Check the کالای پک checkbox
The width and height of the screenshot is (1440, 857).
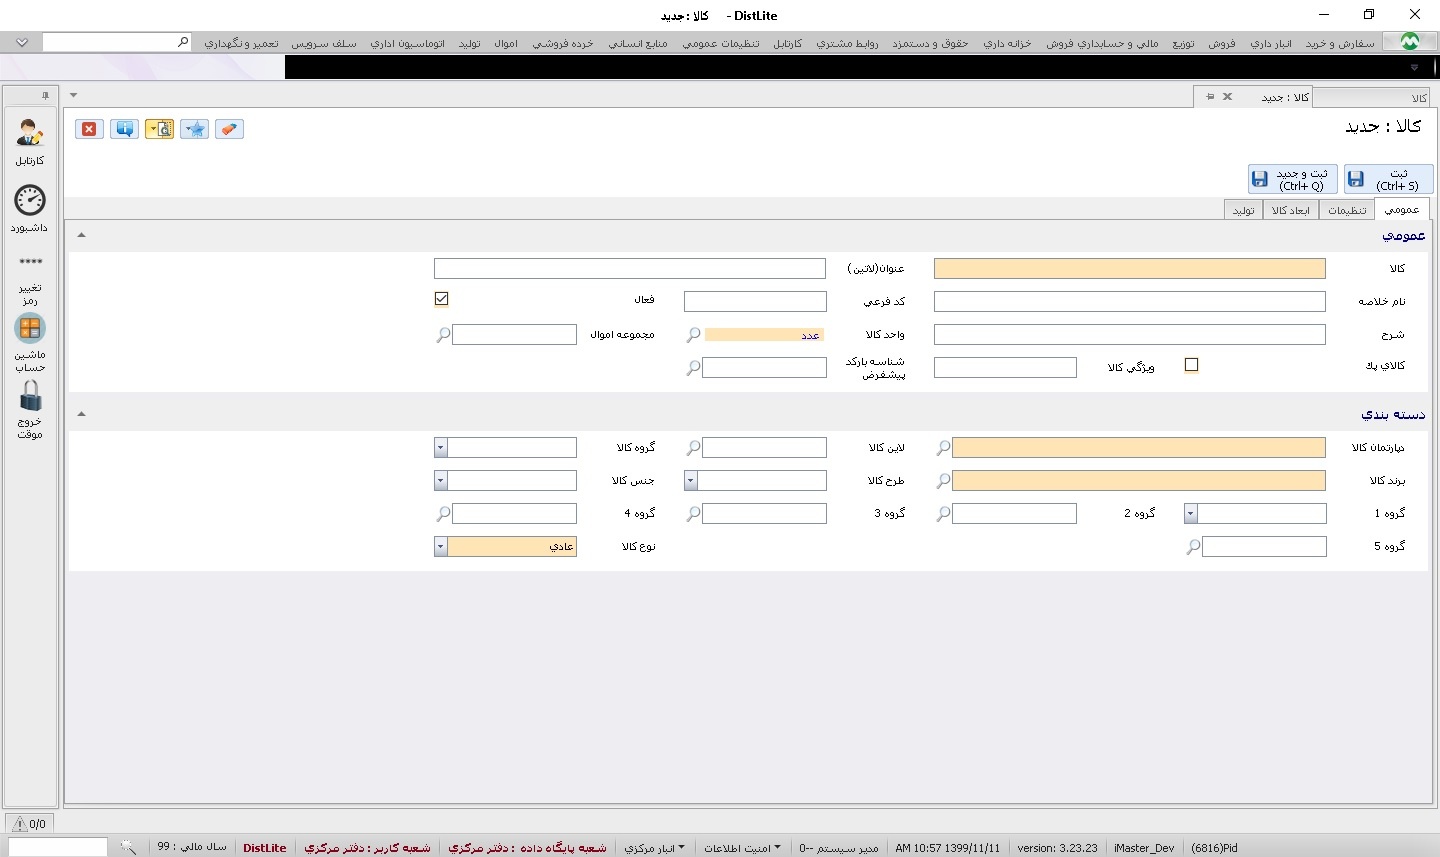1191,365
